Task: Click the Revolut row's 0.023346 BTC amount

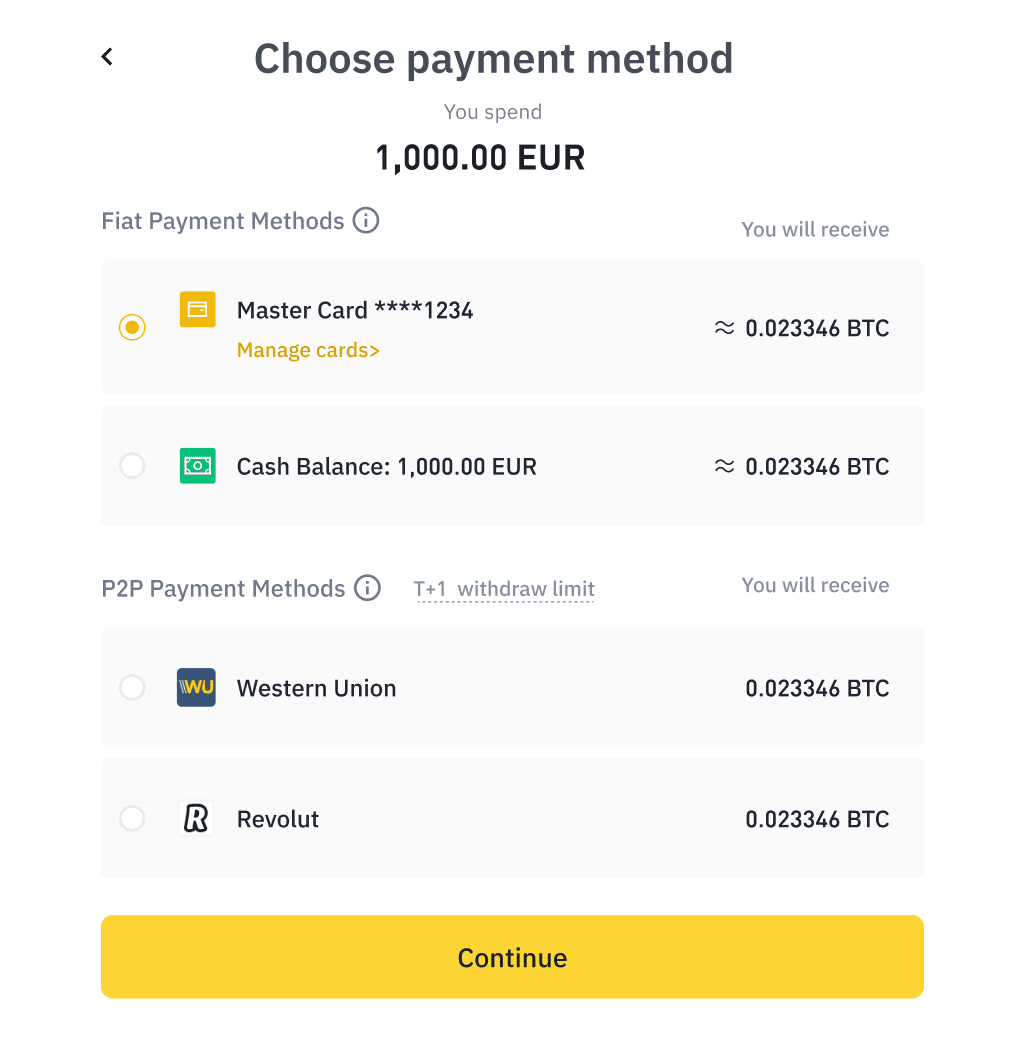Action: [817, 819]
